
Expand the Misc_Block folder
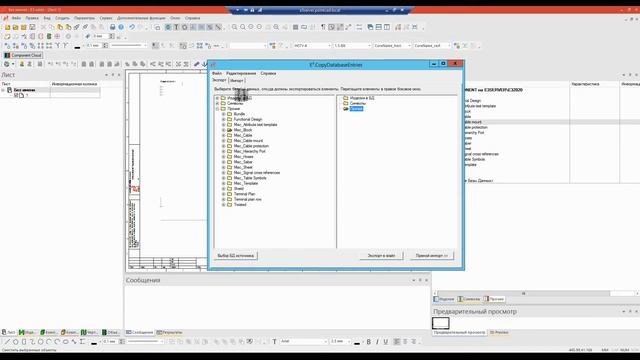(x=224, y=130)
